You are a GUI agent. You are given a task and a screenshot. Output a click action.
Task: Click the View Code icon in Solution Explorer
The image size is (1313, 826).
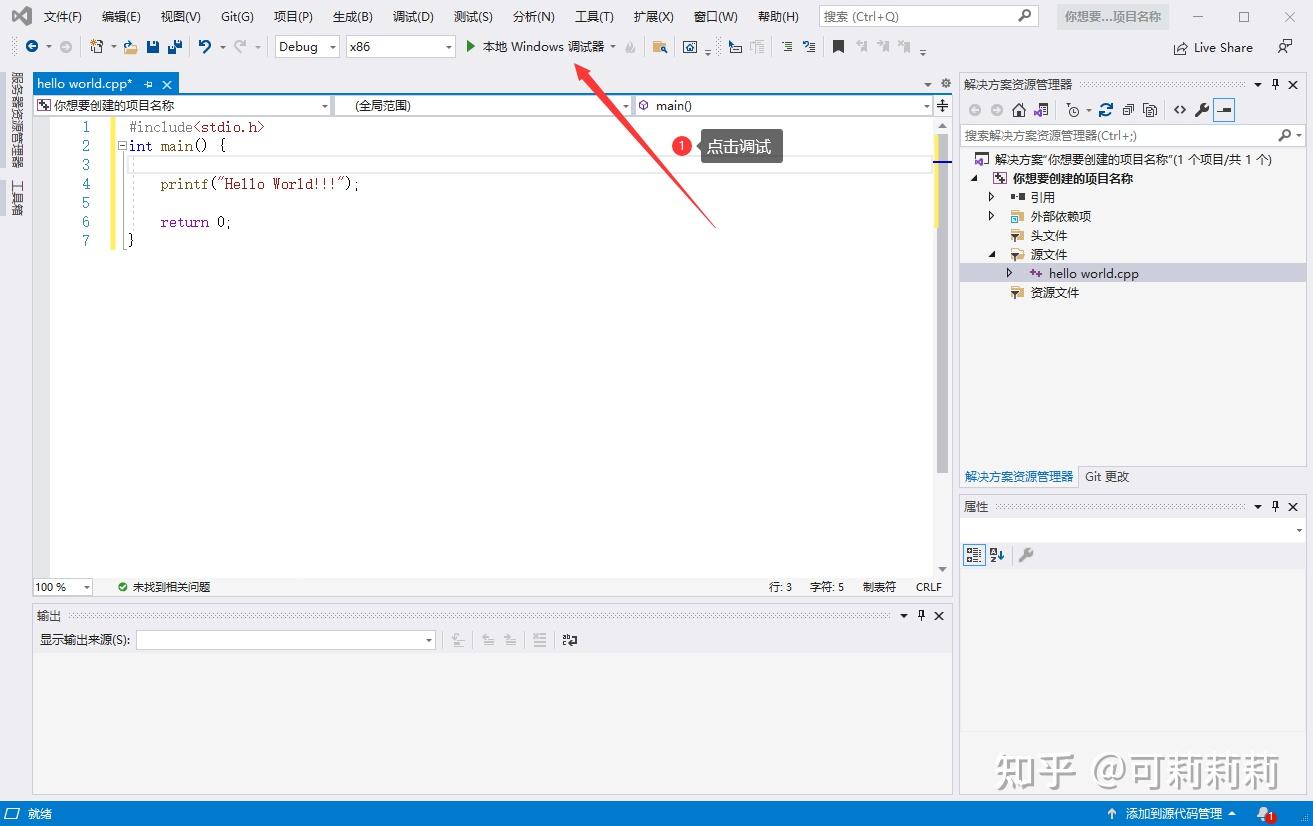click(1180, 110)
